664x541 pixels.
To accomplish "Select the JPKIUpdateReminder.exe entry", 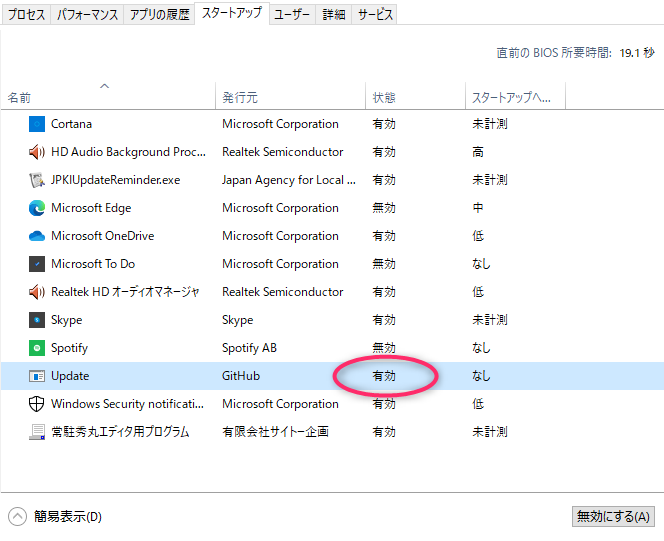I will pos(116,180).
